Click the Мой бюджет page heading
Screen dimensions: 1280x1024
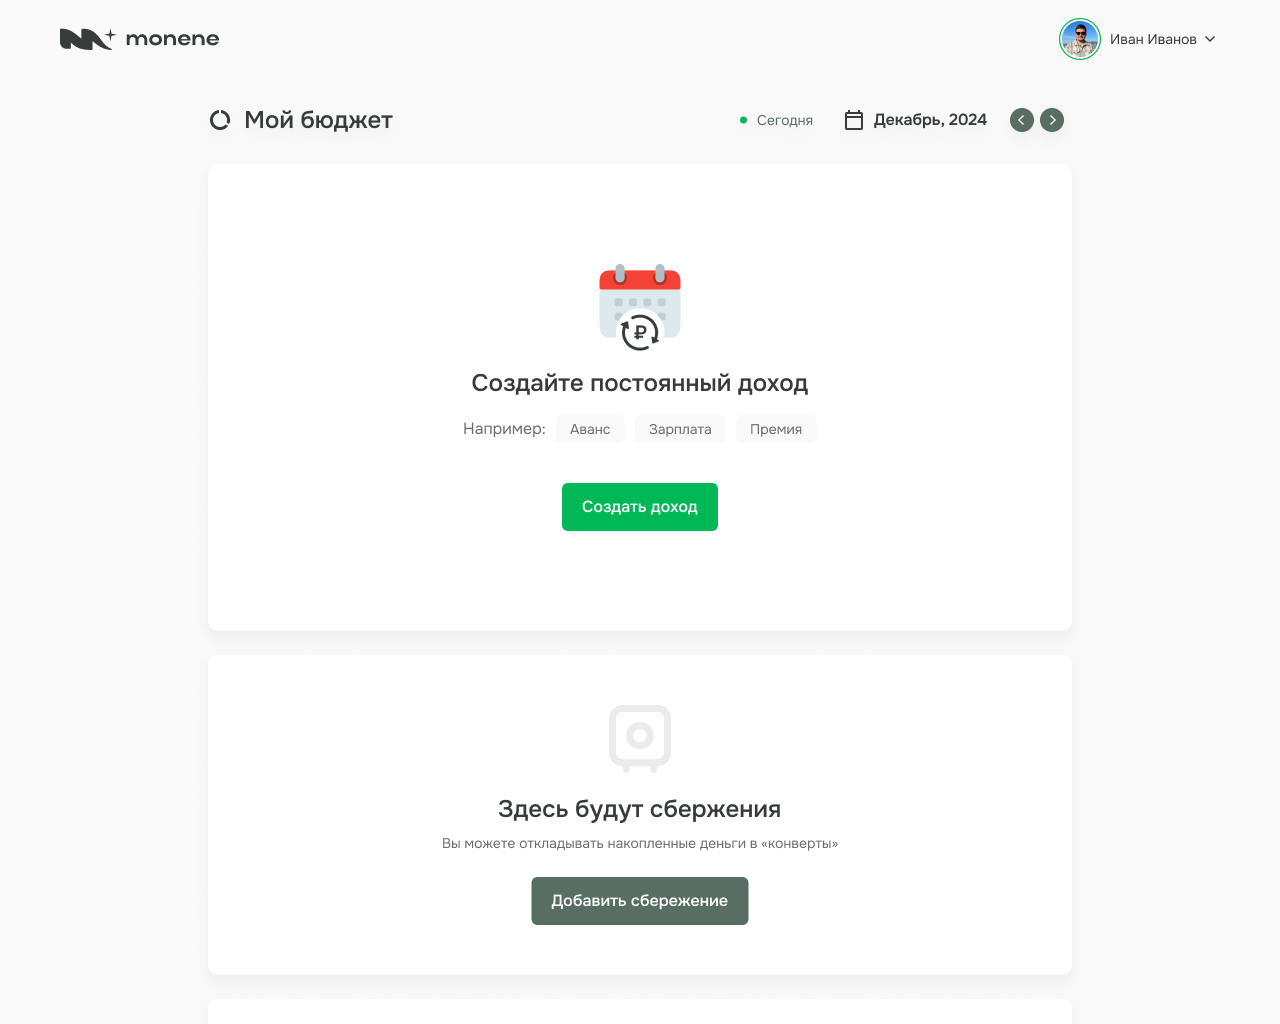[x=318, y=120]
